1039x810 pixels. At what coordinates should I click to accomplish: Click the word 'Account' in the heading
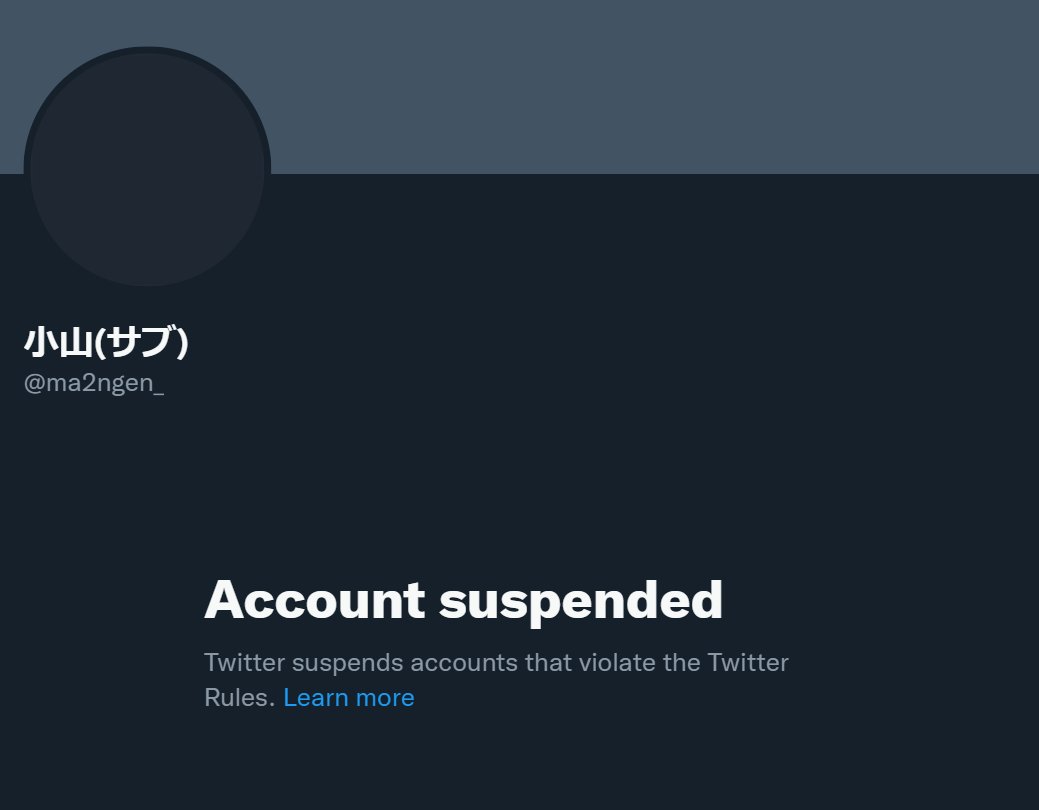click(x=314, y=601)
